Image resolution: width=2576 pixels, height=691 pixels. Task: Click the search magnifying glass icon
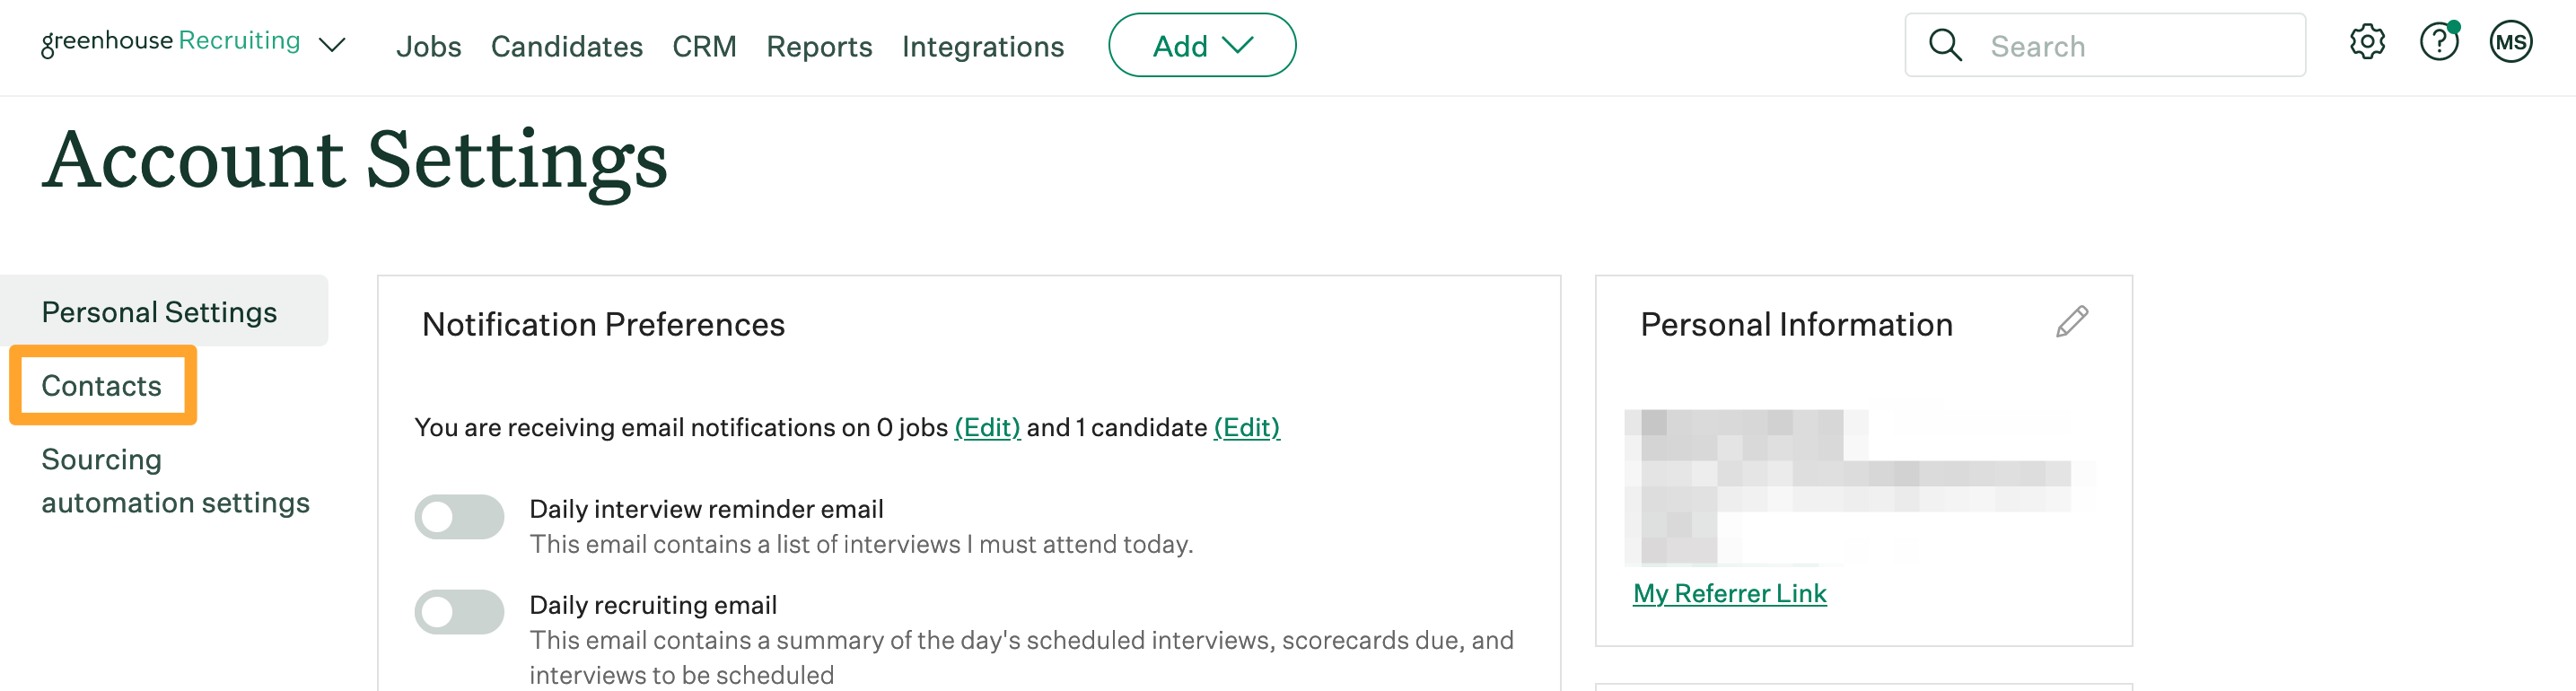(1945, 45)
